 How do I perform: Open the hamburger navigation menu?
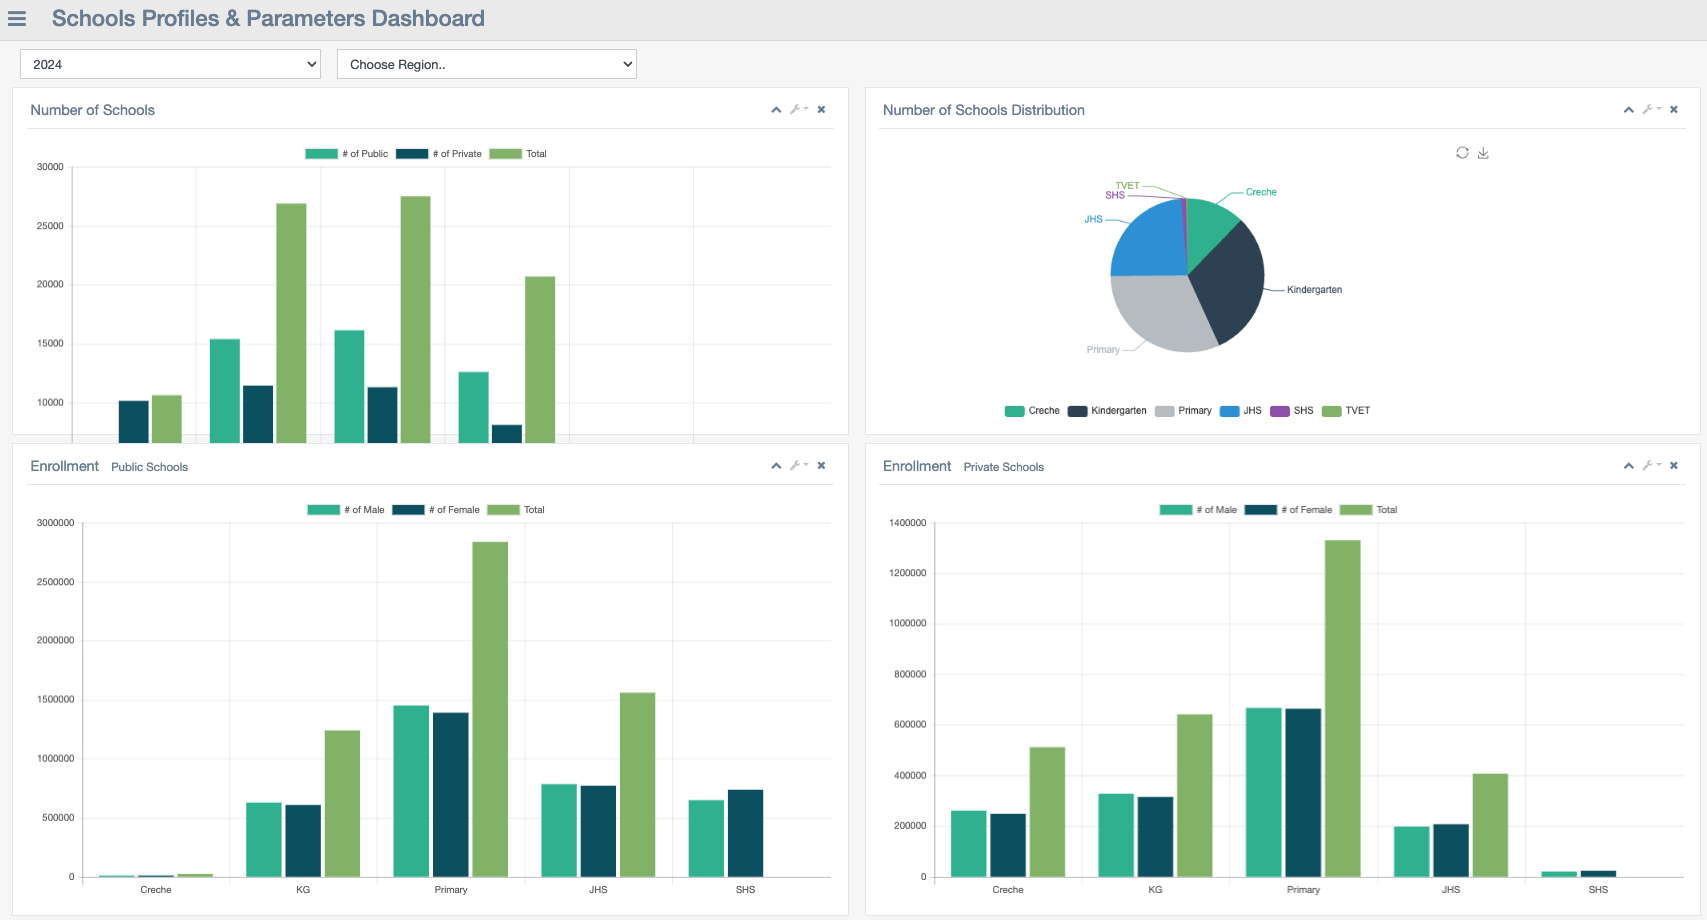(x=17, y=18)
